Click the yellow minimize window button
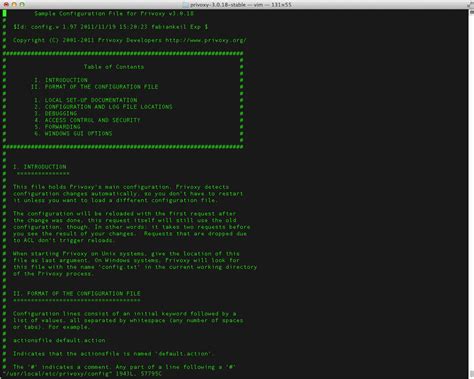 pyautogui.click(x=14, y=5)
